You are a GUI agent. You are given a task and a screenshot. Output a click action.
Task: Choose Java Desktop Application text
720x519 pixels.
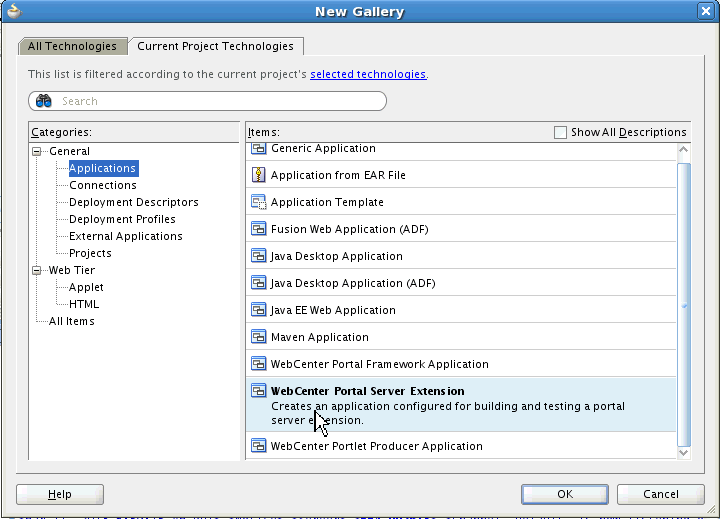pos(337,256)
